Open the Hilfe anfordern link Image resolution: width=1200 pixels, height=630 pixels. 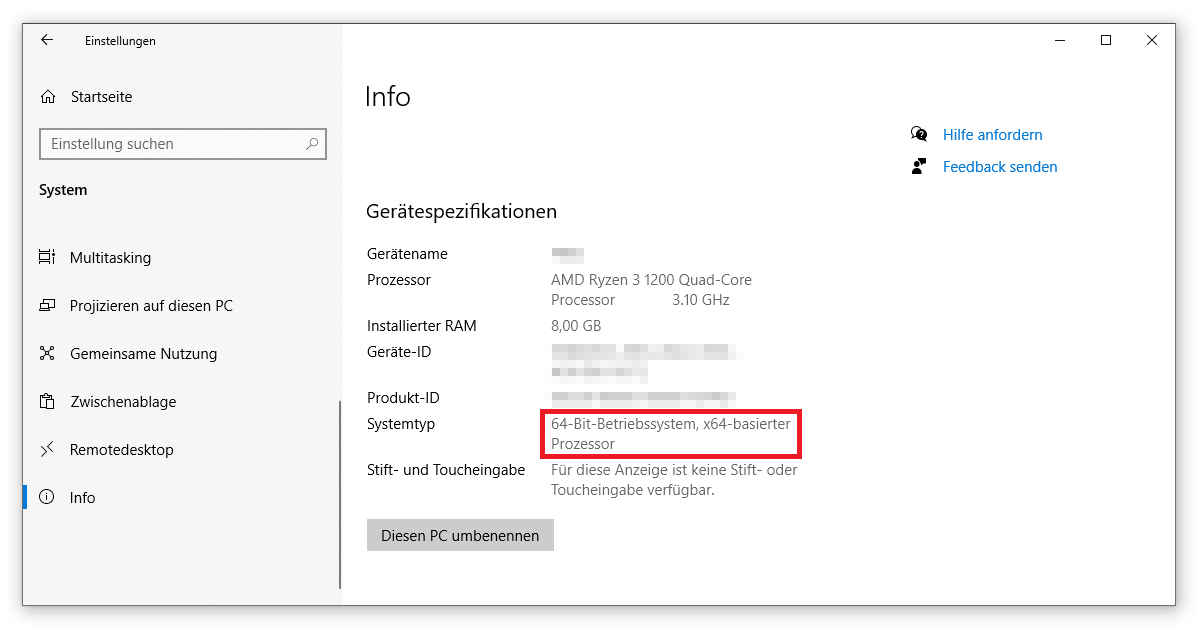pyautogui.click(x=992, y=134)
